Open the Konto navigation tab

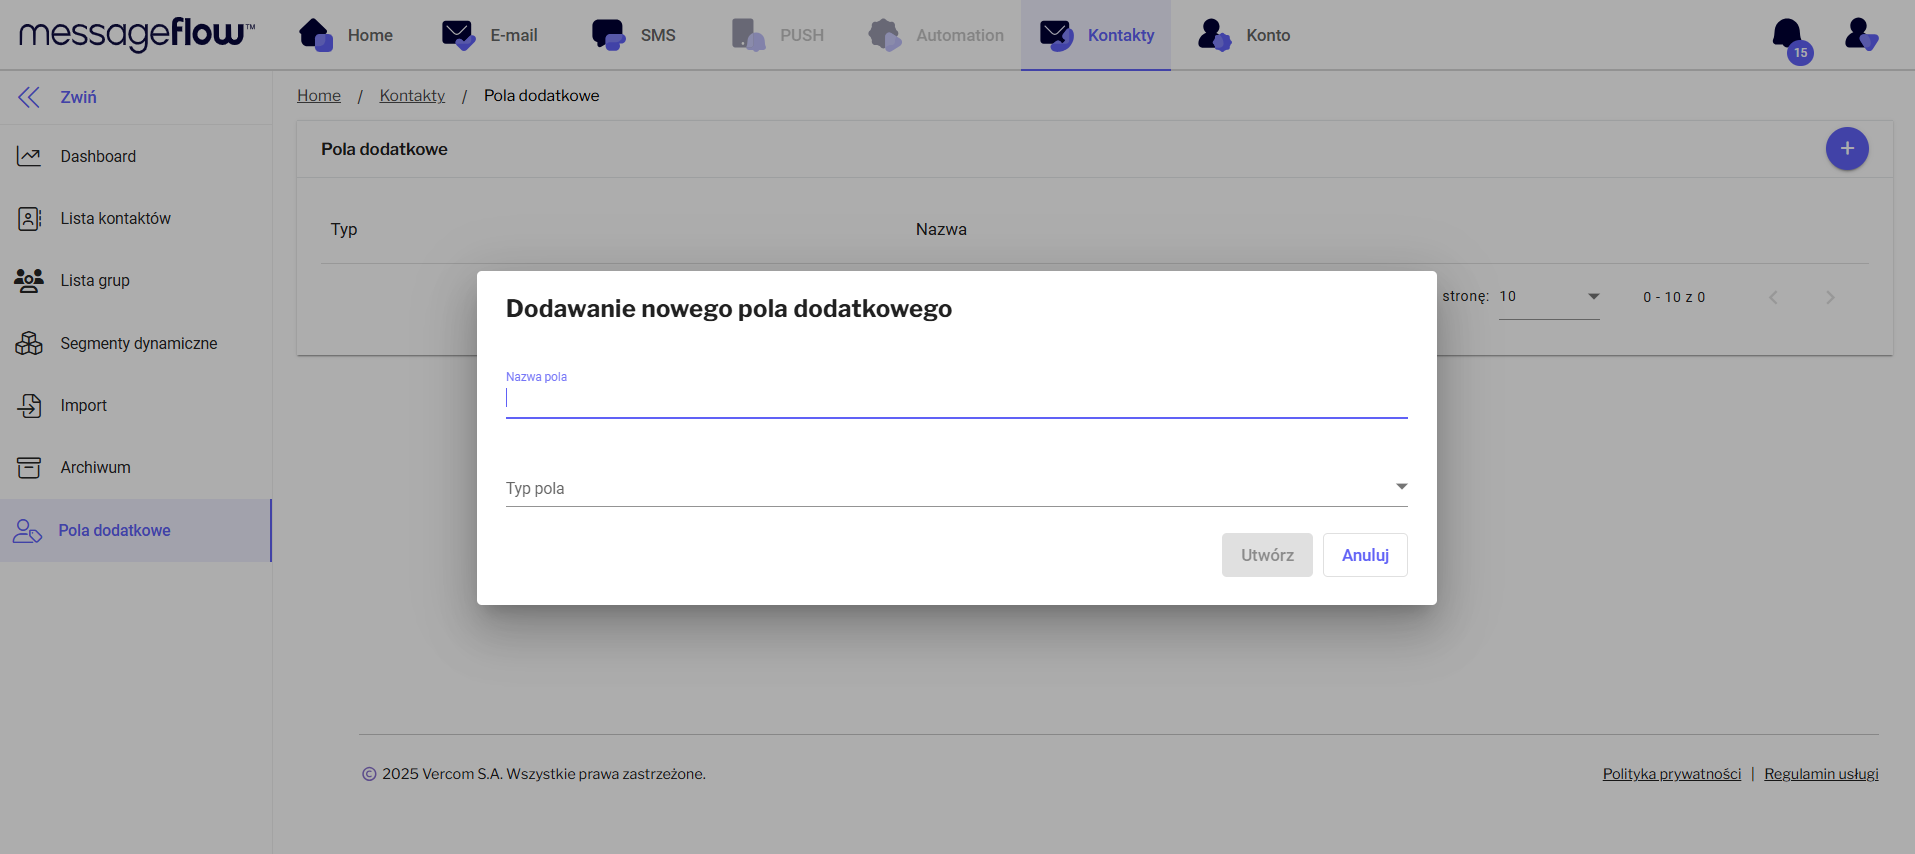(x=1245, y=35)
